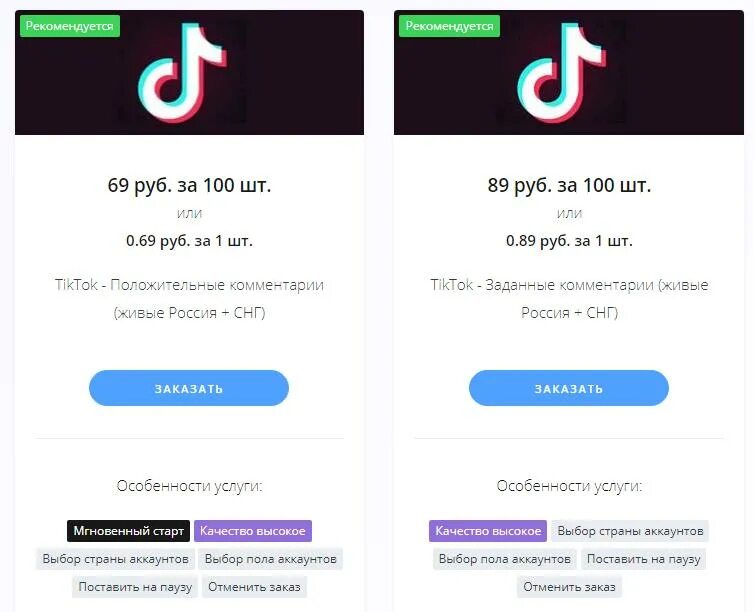754x612 pixels.
Task: Select the Мгновенный старт tag
Action: pos(128,531)
